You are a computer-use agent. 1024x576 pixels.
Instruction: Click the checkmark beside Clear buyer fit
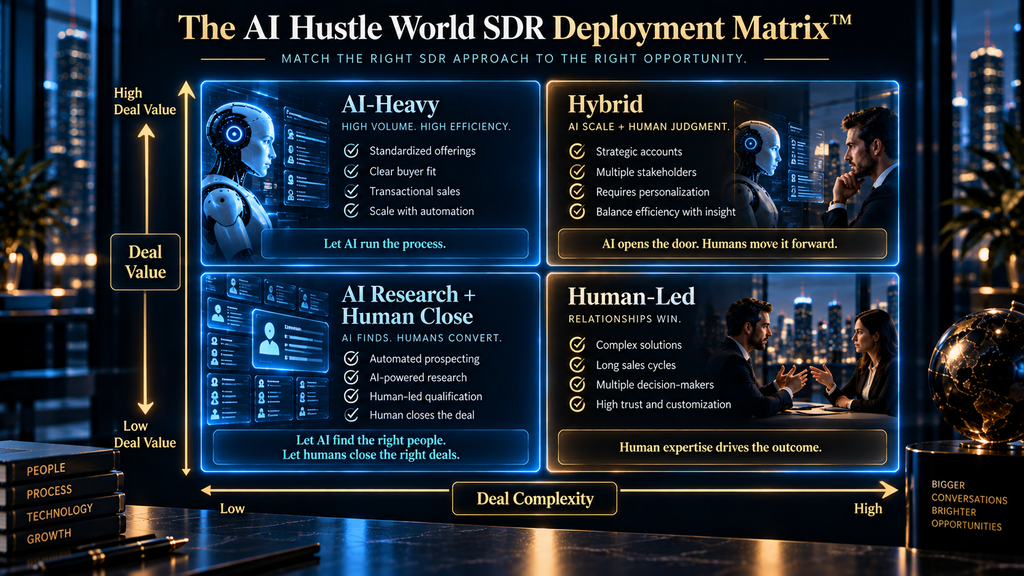[x=351, y=171]
